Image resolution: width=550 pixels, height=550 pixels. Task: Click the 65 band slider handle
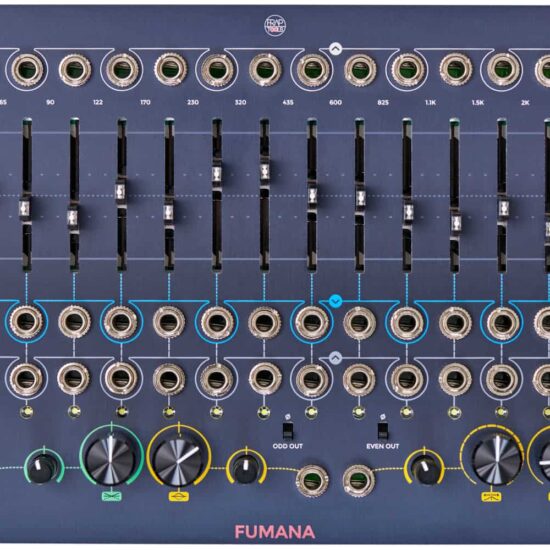click(x=25, y=208)
